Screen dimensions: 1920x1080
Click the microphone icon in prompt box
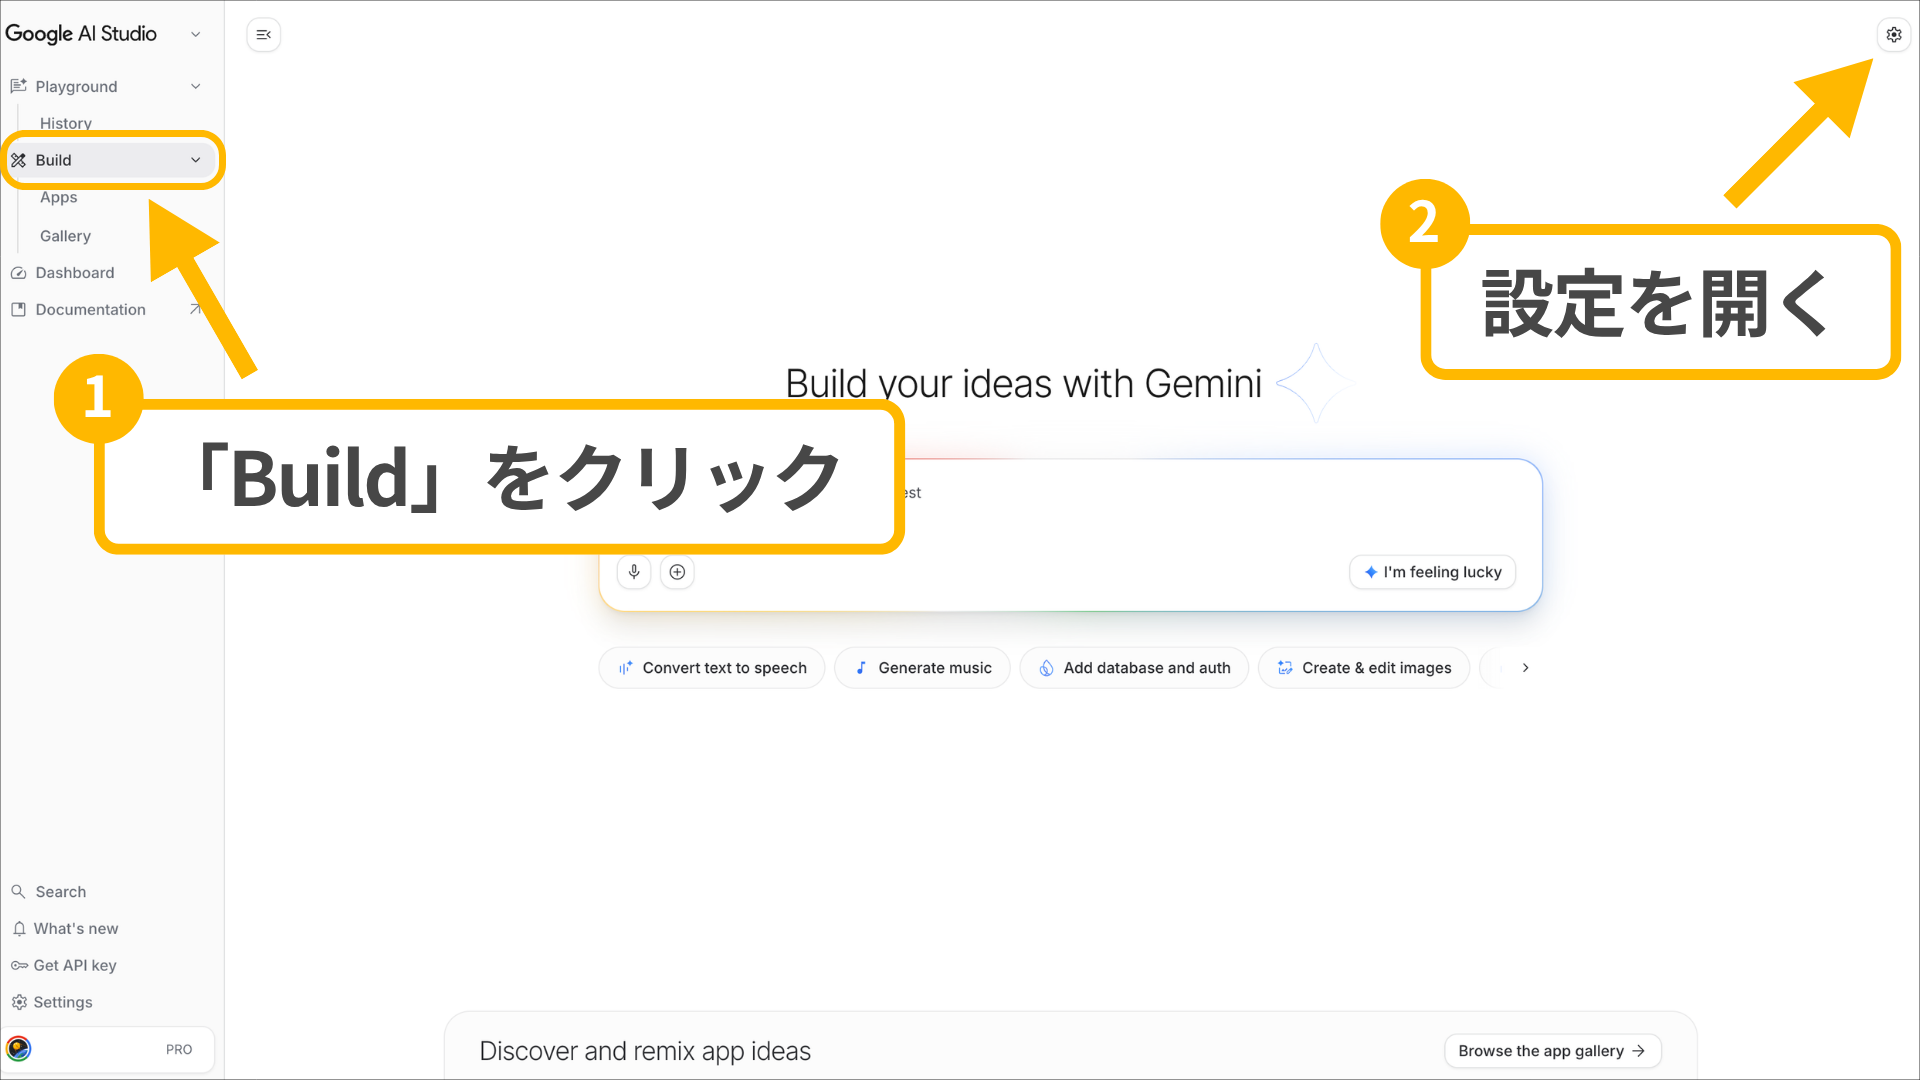[634, 572]
